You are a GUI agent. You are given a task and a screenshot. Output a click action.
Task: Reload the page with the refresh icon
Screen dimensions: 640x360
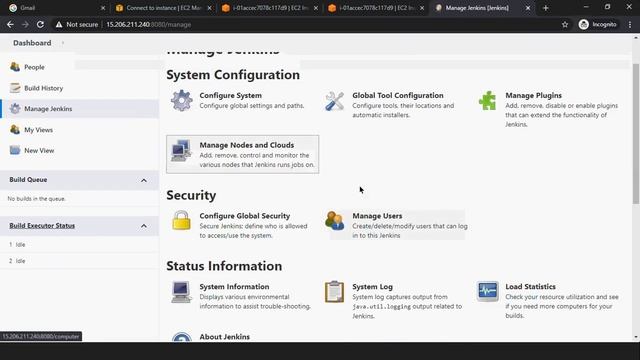click(x=40, y=24)
